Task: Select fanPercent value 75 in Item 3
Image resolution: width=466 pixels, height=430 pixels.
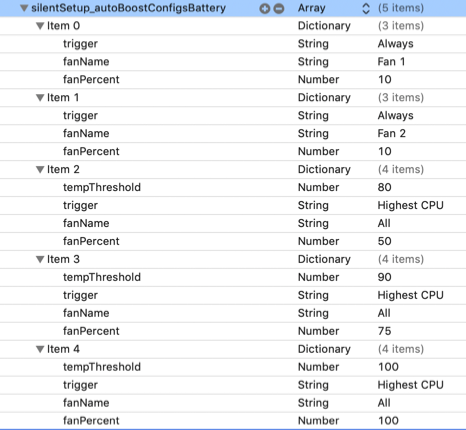Action: pyautogui.click(x=384, y=331)
